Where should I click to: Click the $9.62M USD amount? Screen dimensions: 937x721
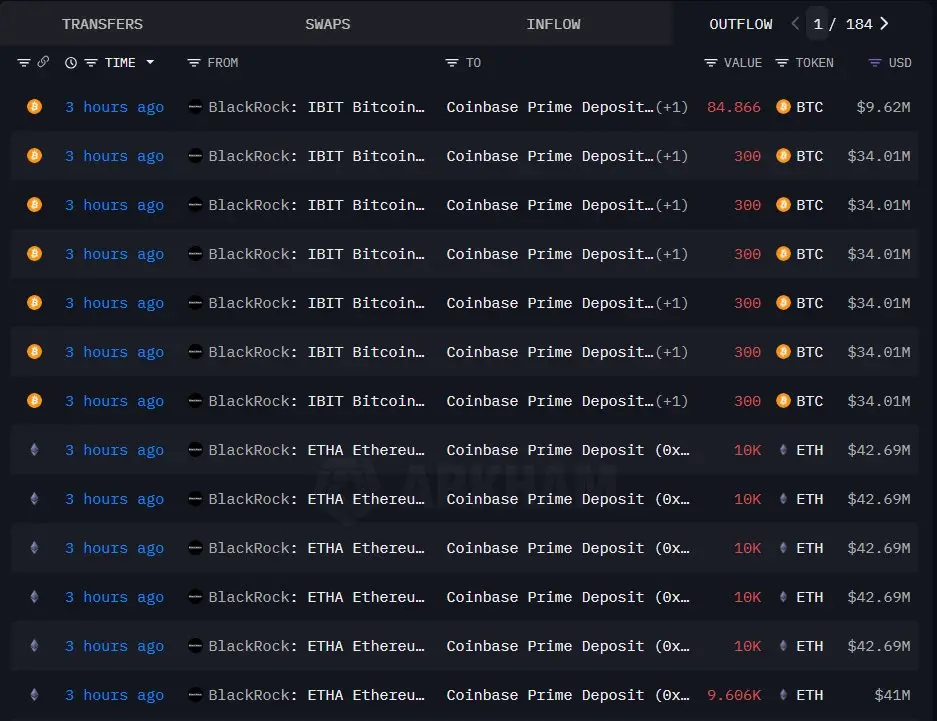pos(883,108)
